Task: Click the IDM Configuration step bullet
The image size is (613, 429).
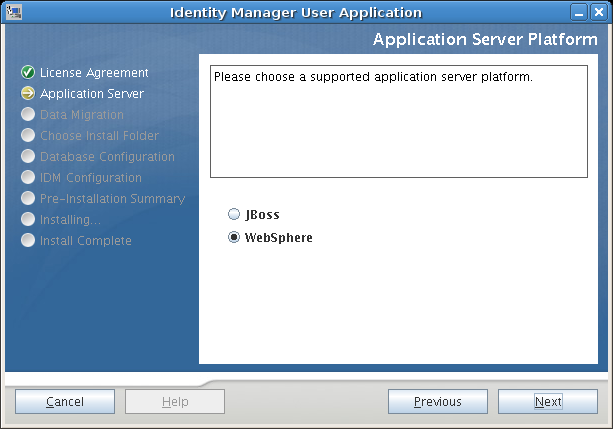Action: pyautogui.click(x=28, y=178)
